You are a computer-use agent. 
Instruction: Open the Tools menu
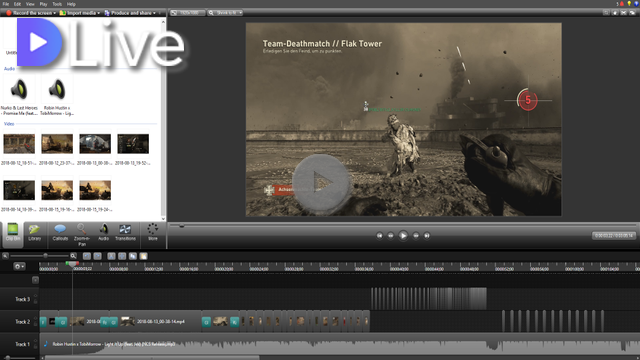(x=57, y=4)
